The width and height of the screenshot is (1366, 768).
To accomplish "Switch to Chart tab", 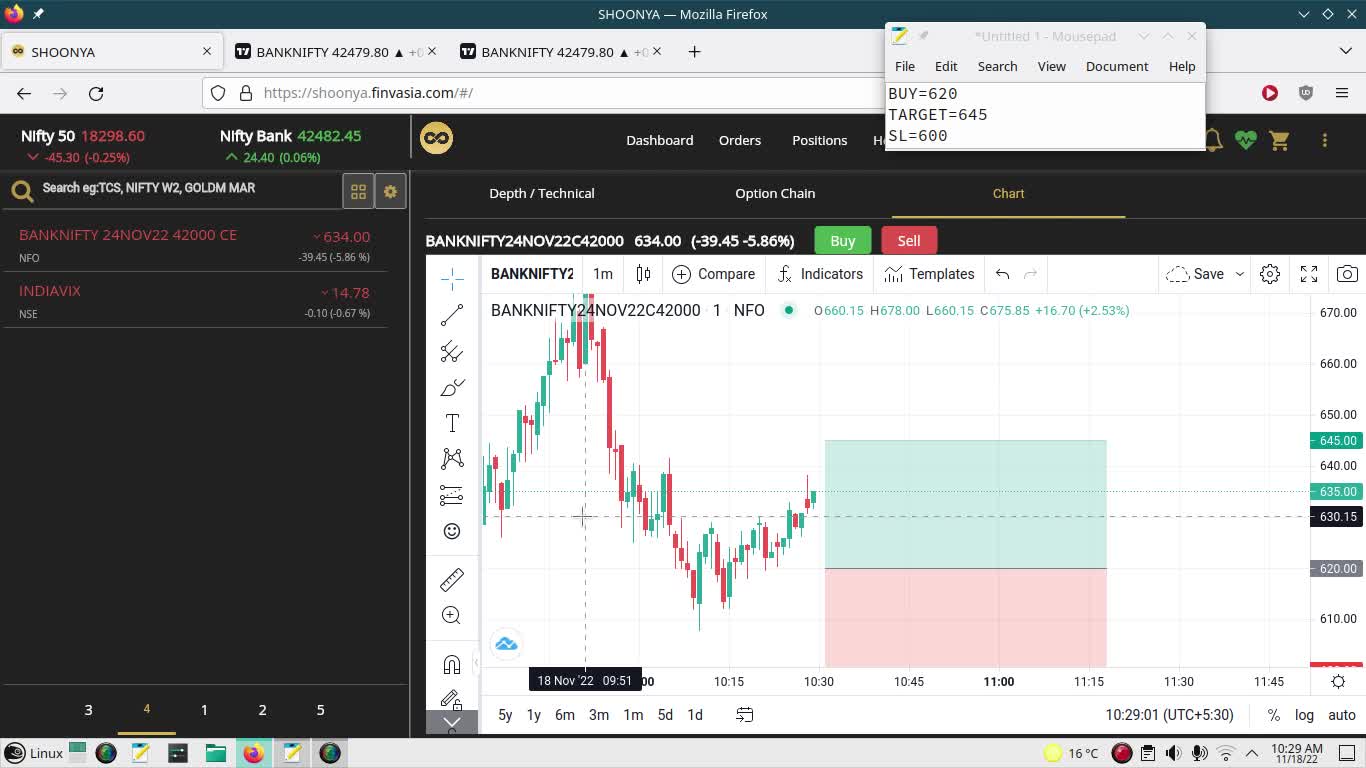I will (x=1008, y=193).
